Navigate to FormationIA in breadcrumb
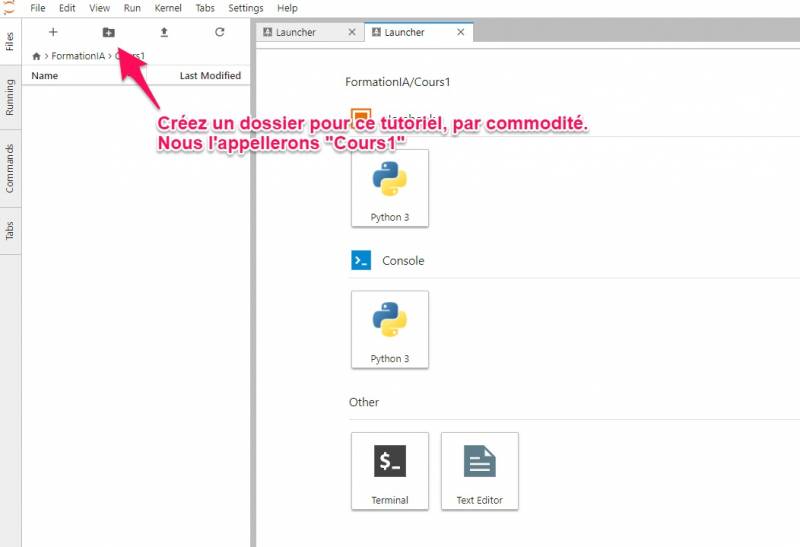The image size is (800, 547). pyautogui.click(x=79, y=56)
